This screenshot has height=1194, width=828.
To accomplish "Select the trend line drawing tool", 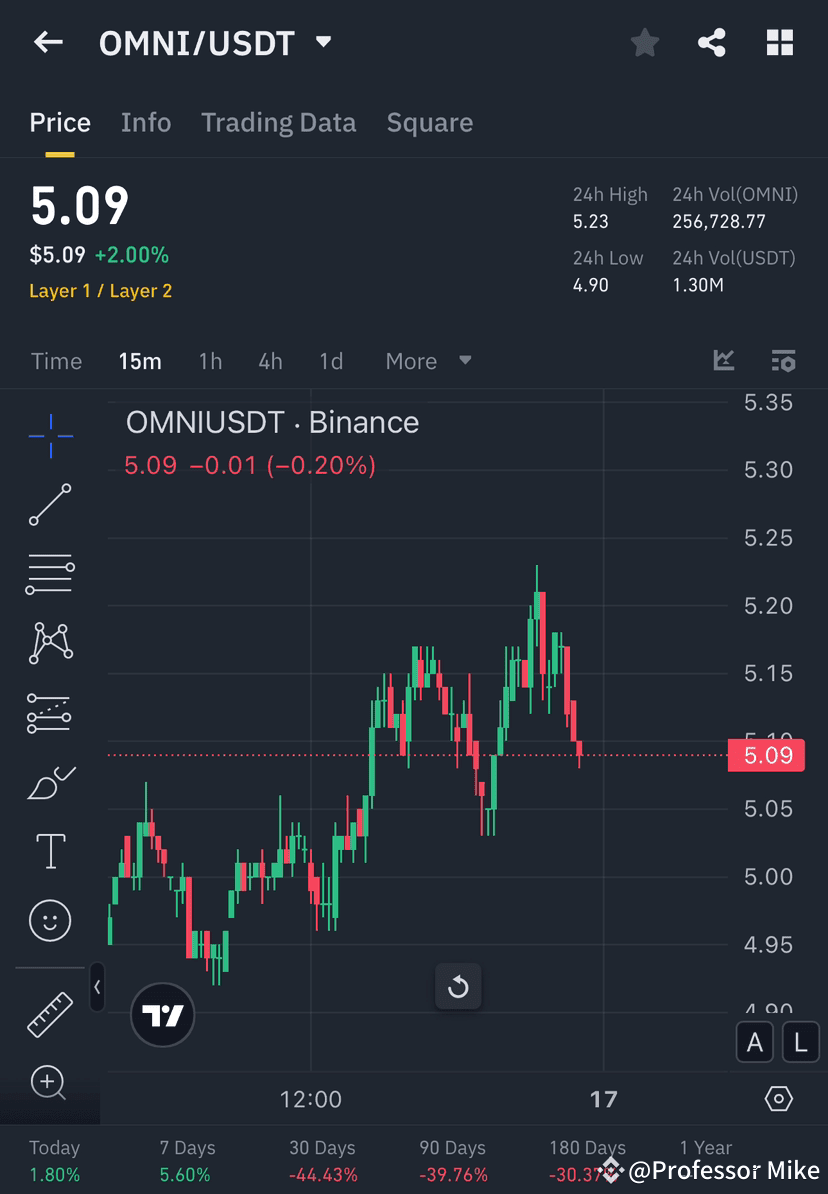I will (50, 504).
